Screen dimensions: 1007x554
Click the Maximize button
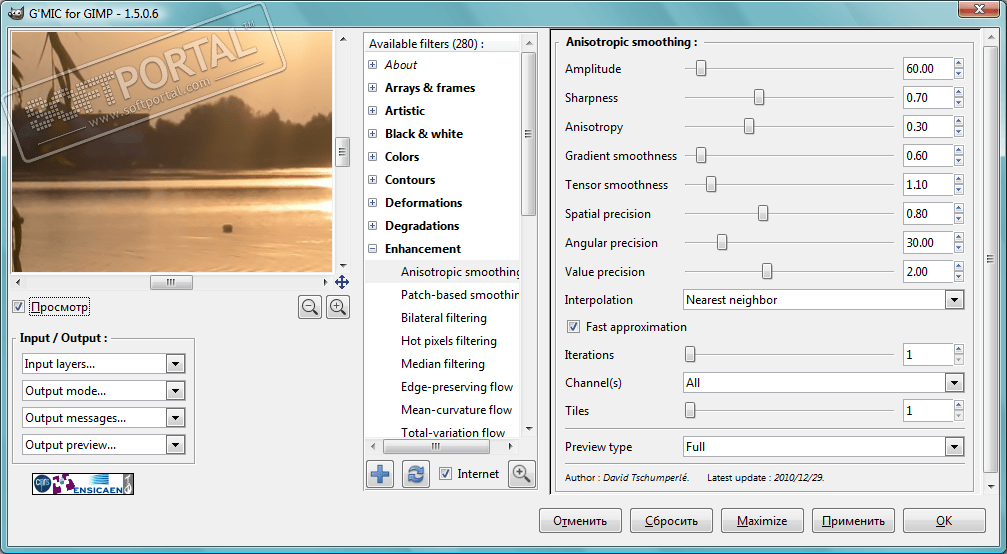(x=762, y=521)
